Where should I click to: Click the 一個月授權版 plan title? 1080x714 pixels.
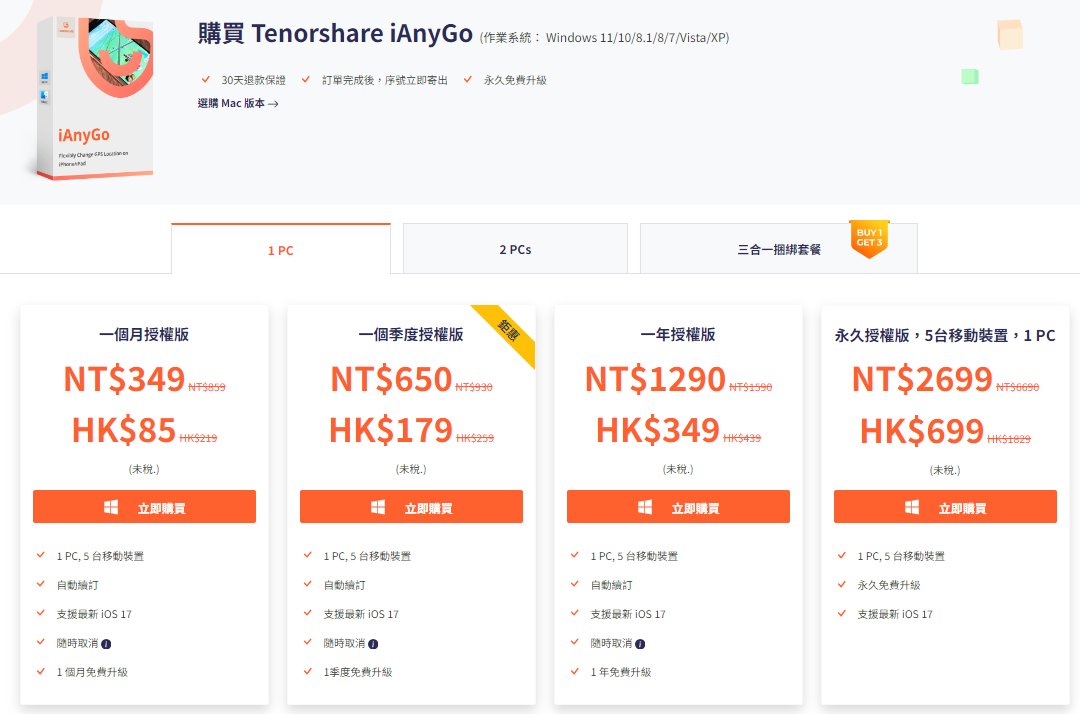coord(144,335)
